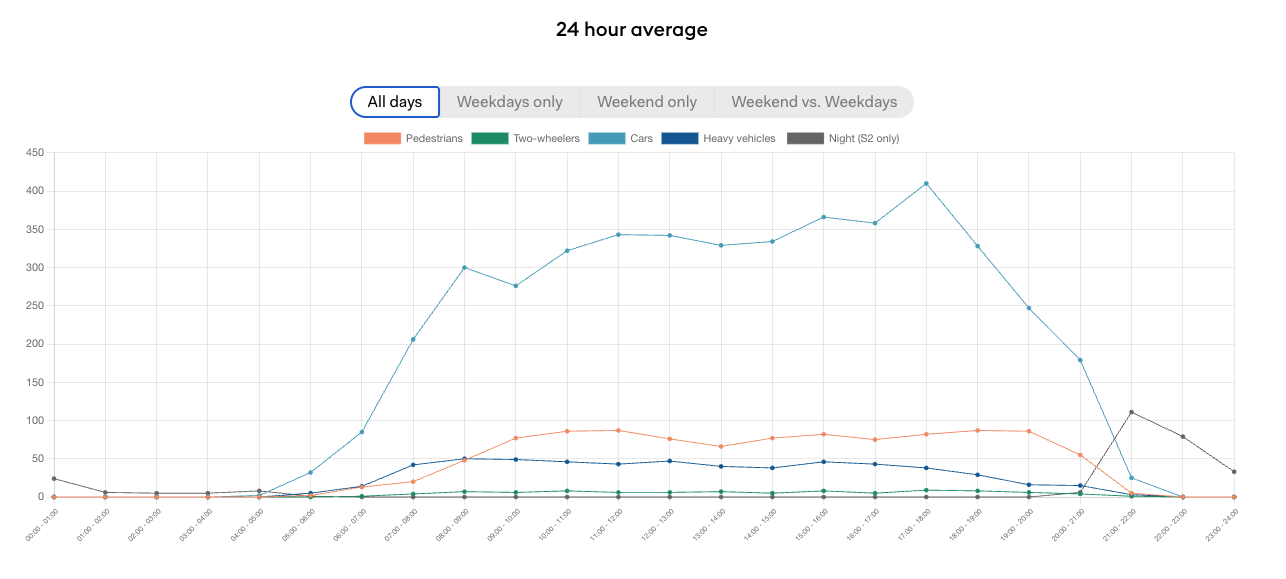
Task: Click Heavy vehicles point at 07:00 - 08:00
Action: point(413,465)
